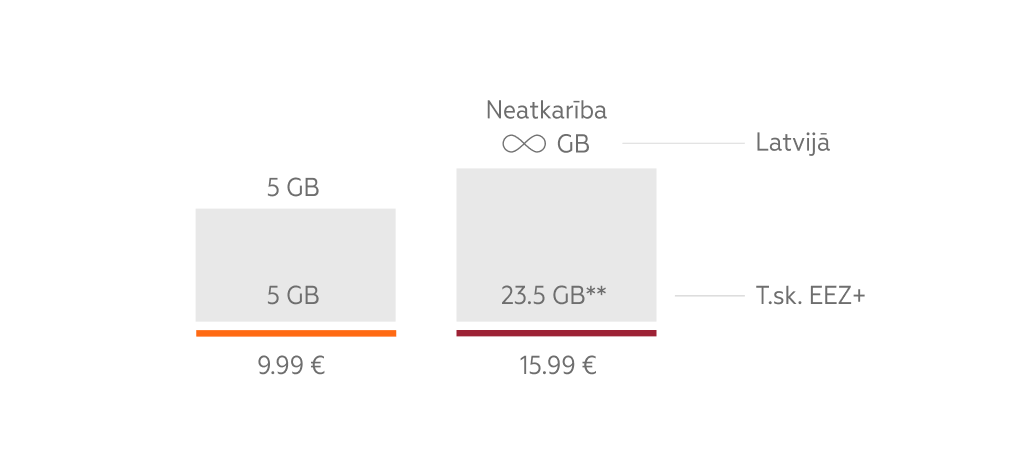Select the dark red bar under Neatkarība plan
Screen dimensions: 1014x469
click(x=556, y=333)
